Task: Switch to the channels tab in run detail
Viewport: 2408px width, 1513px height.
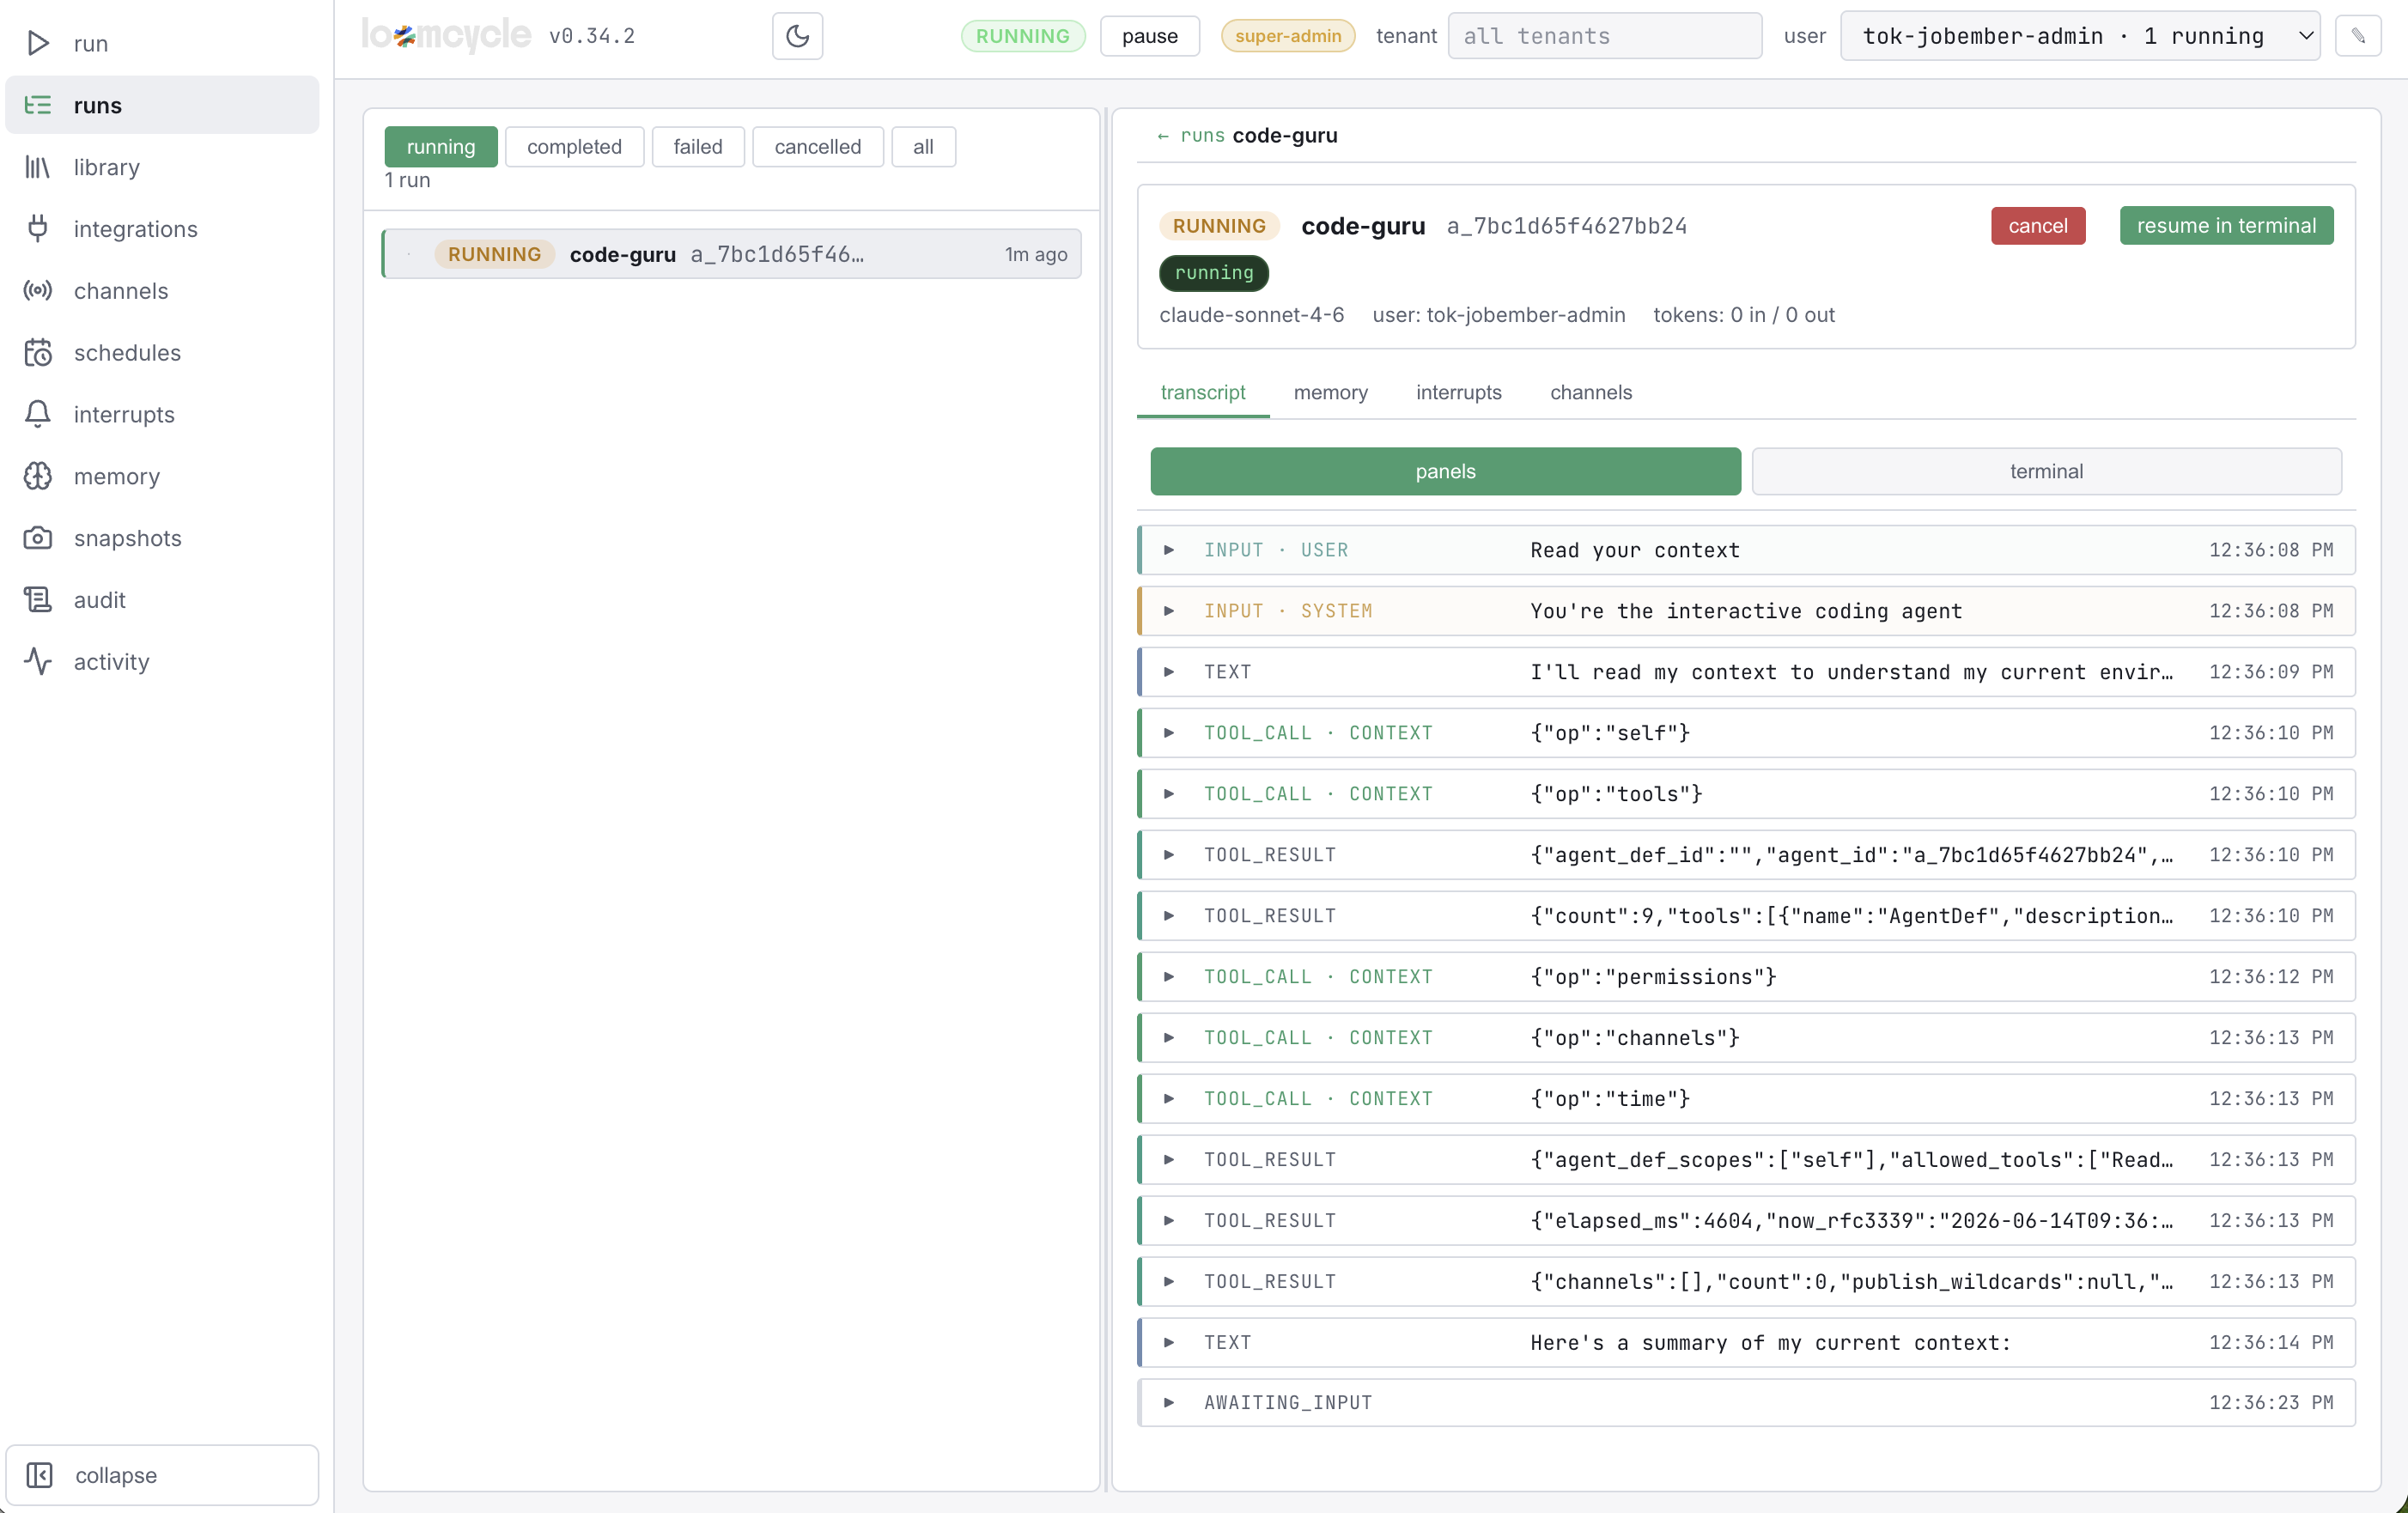Action: [1591, 393]
